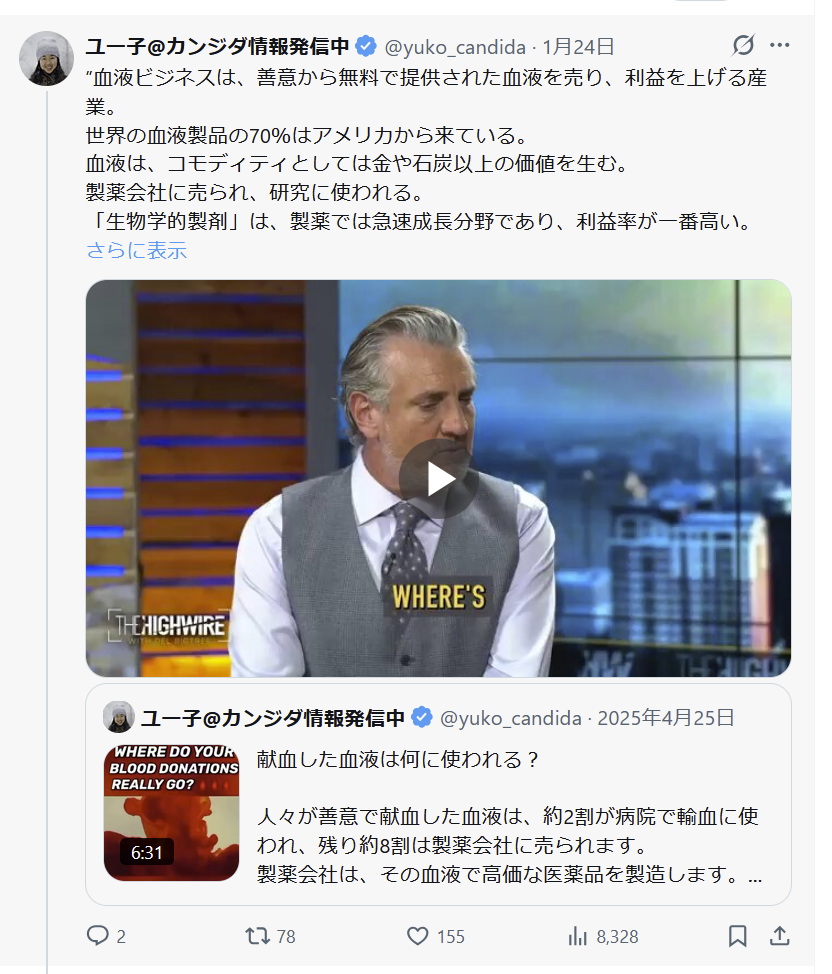View analytics via the 8,328 views icon
Viewport: 832px width, 974px height.
603,935
